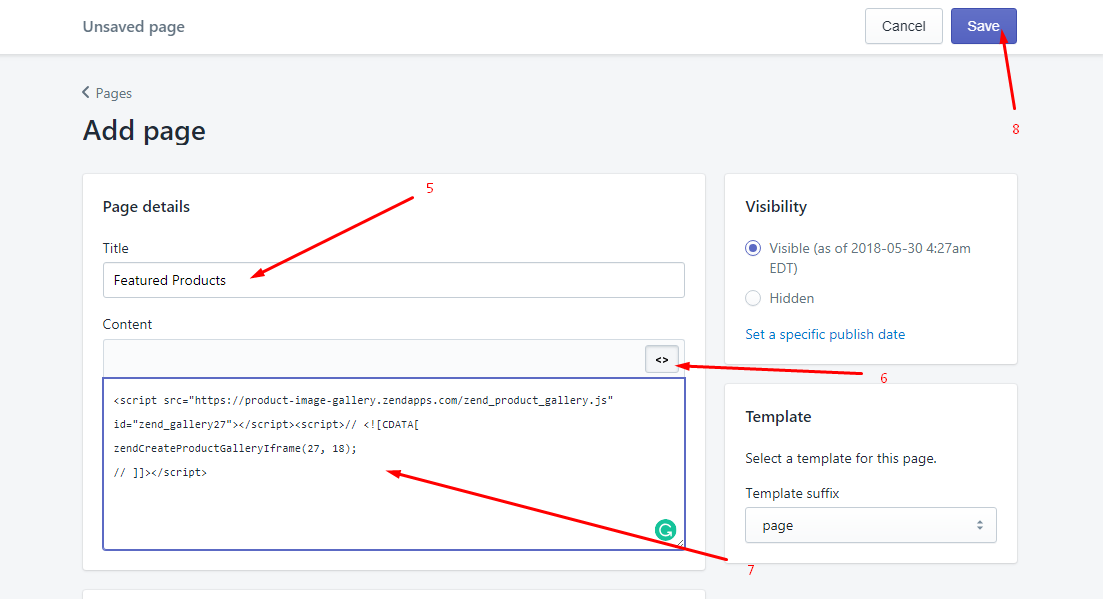This screenshot has width=1103, height=599.
Task: Click 'Select a template for this page.' text
Action: [841, 458]
